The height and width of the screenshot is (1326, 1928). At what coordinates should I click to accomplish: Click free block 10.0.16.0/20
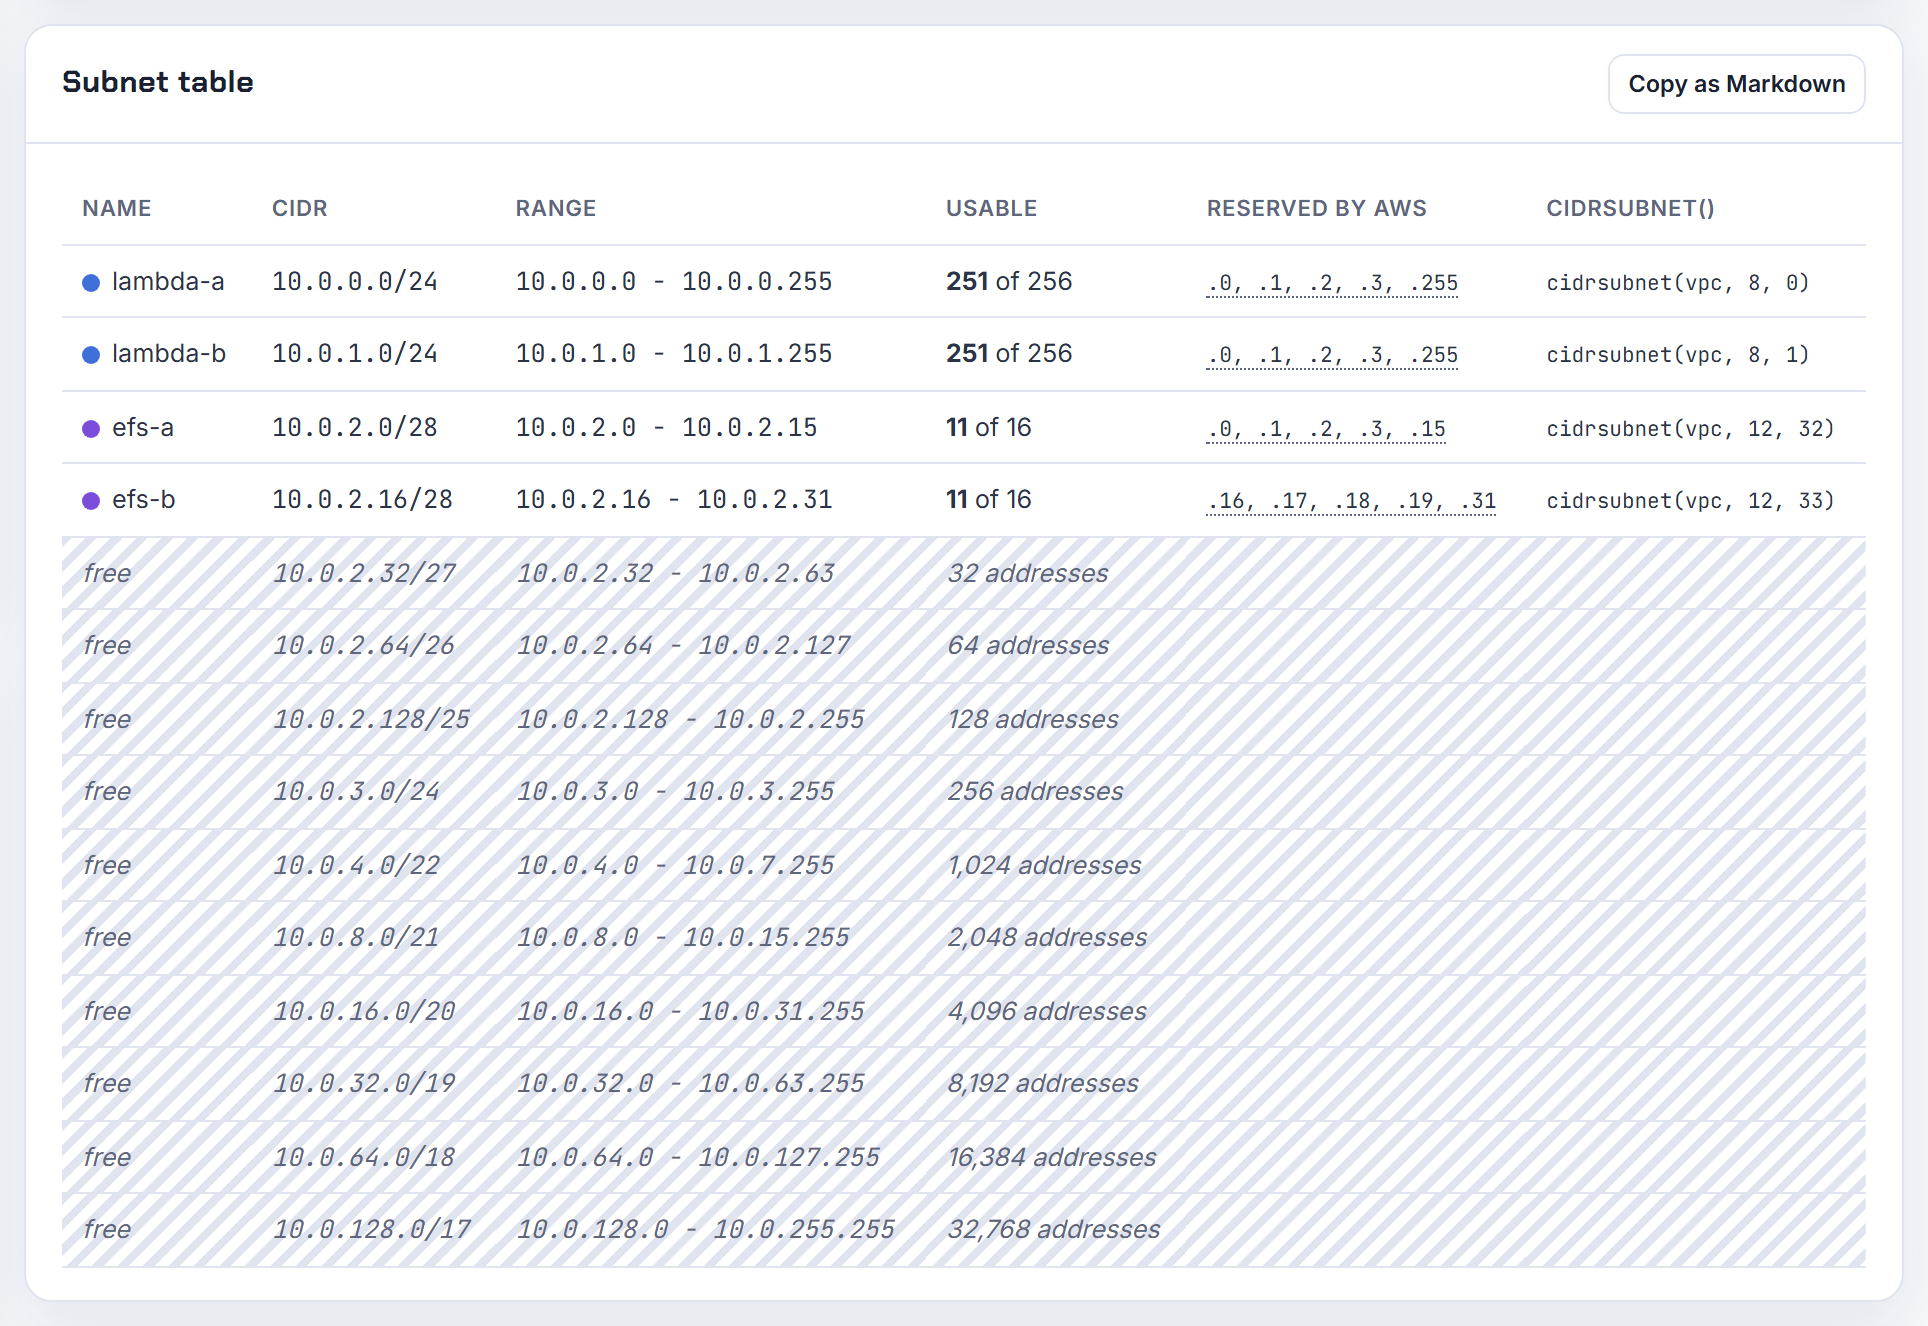click(964, 1011)
